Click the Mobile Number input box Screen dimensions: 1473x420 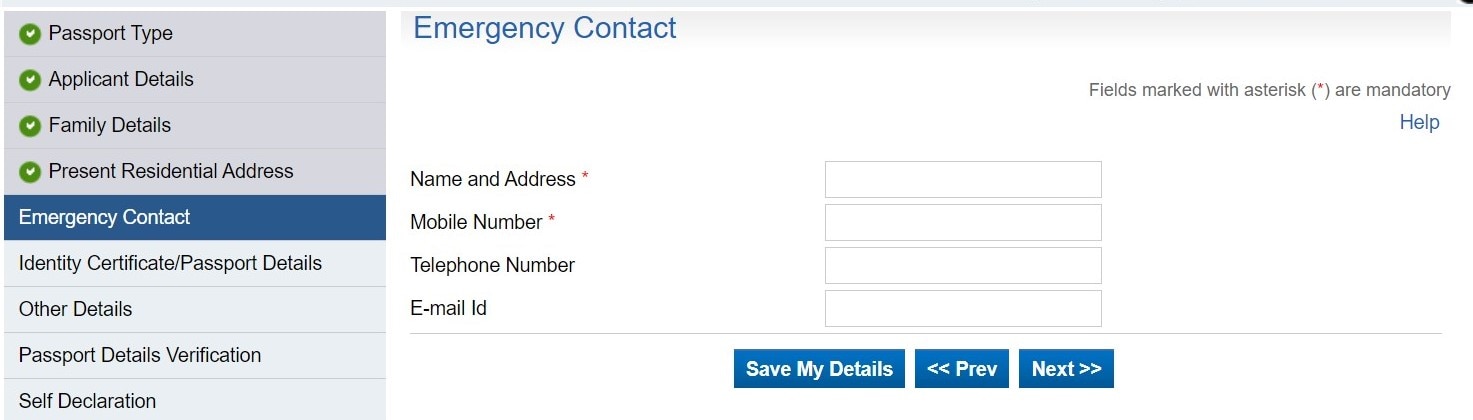(962, 223)
